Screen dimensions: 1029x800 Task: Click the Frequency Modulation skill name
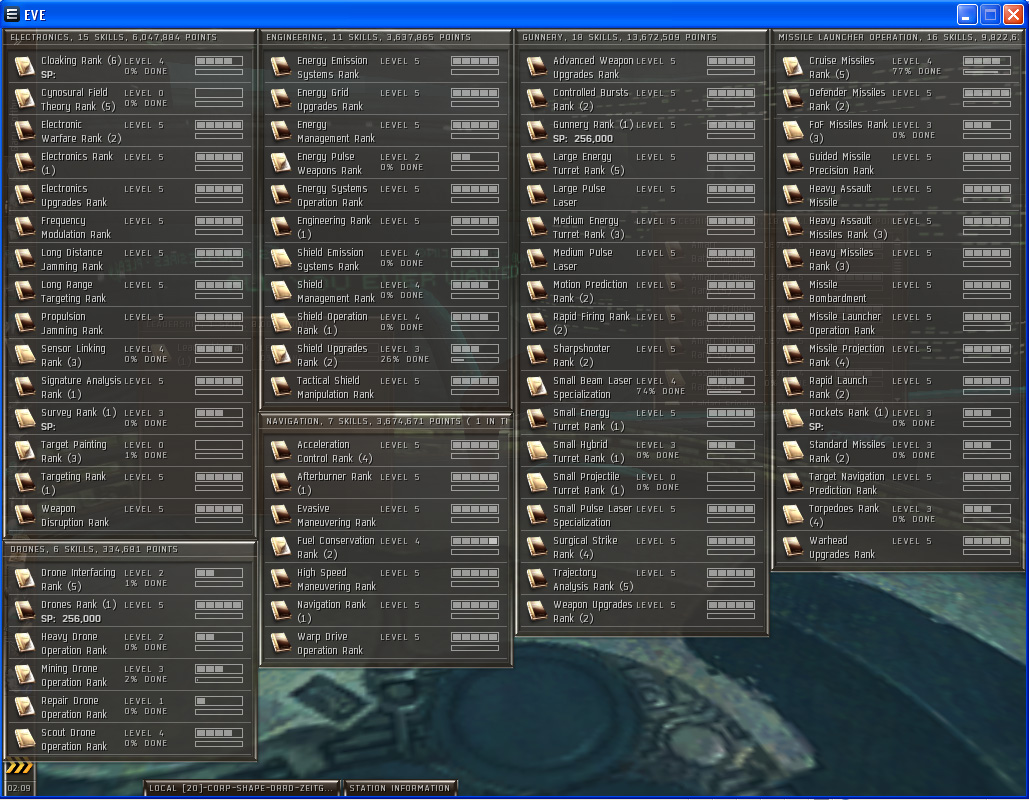coord(75,228)
